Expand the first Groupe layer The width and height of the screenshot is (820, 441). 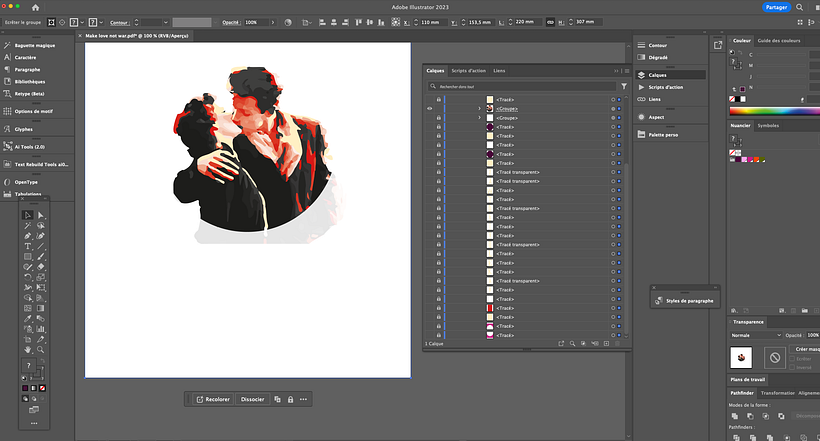tap(479, 108)
